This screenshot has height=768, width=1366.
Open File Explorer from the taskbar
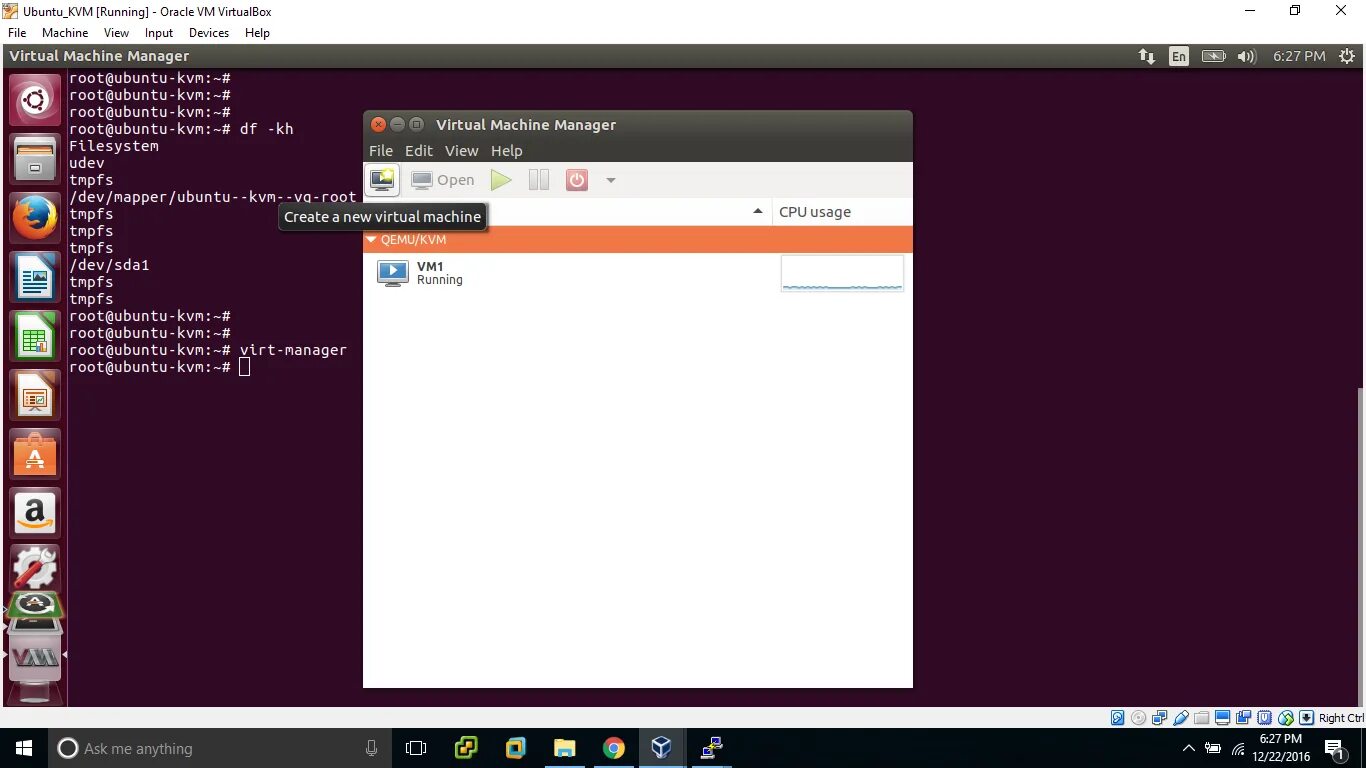coord(564,748)
